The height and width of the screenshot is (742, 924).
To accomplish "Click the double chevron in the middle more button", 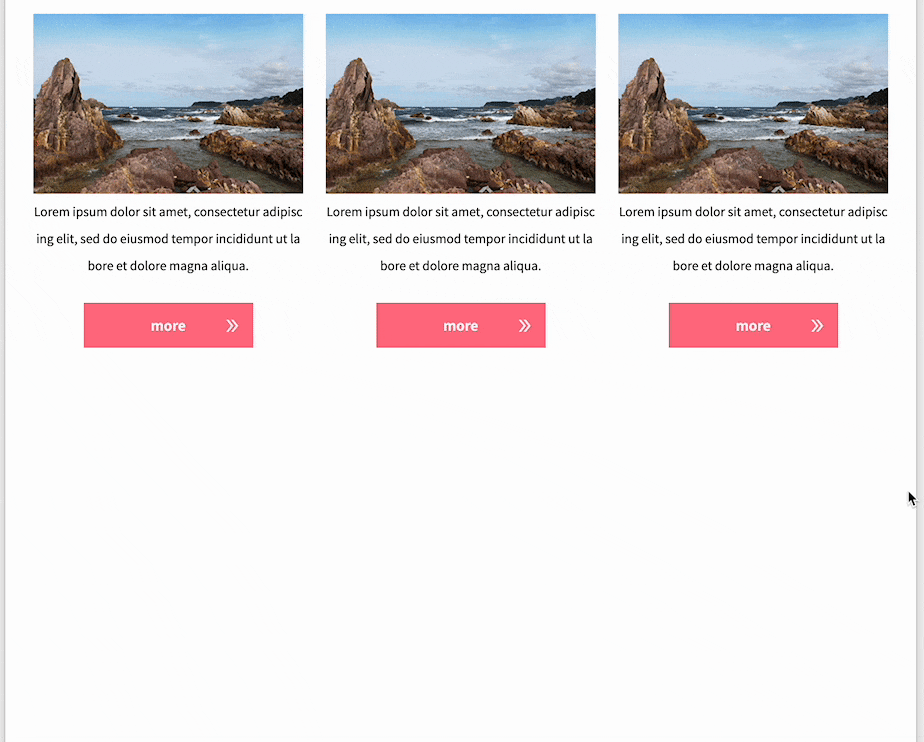I will pyautogui.click(x=524, y=326).
